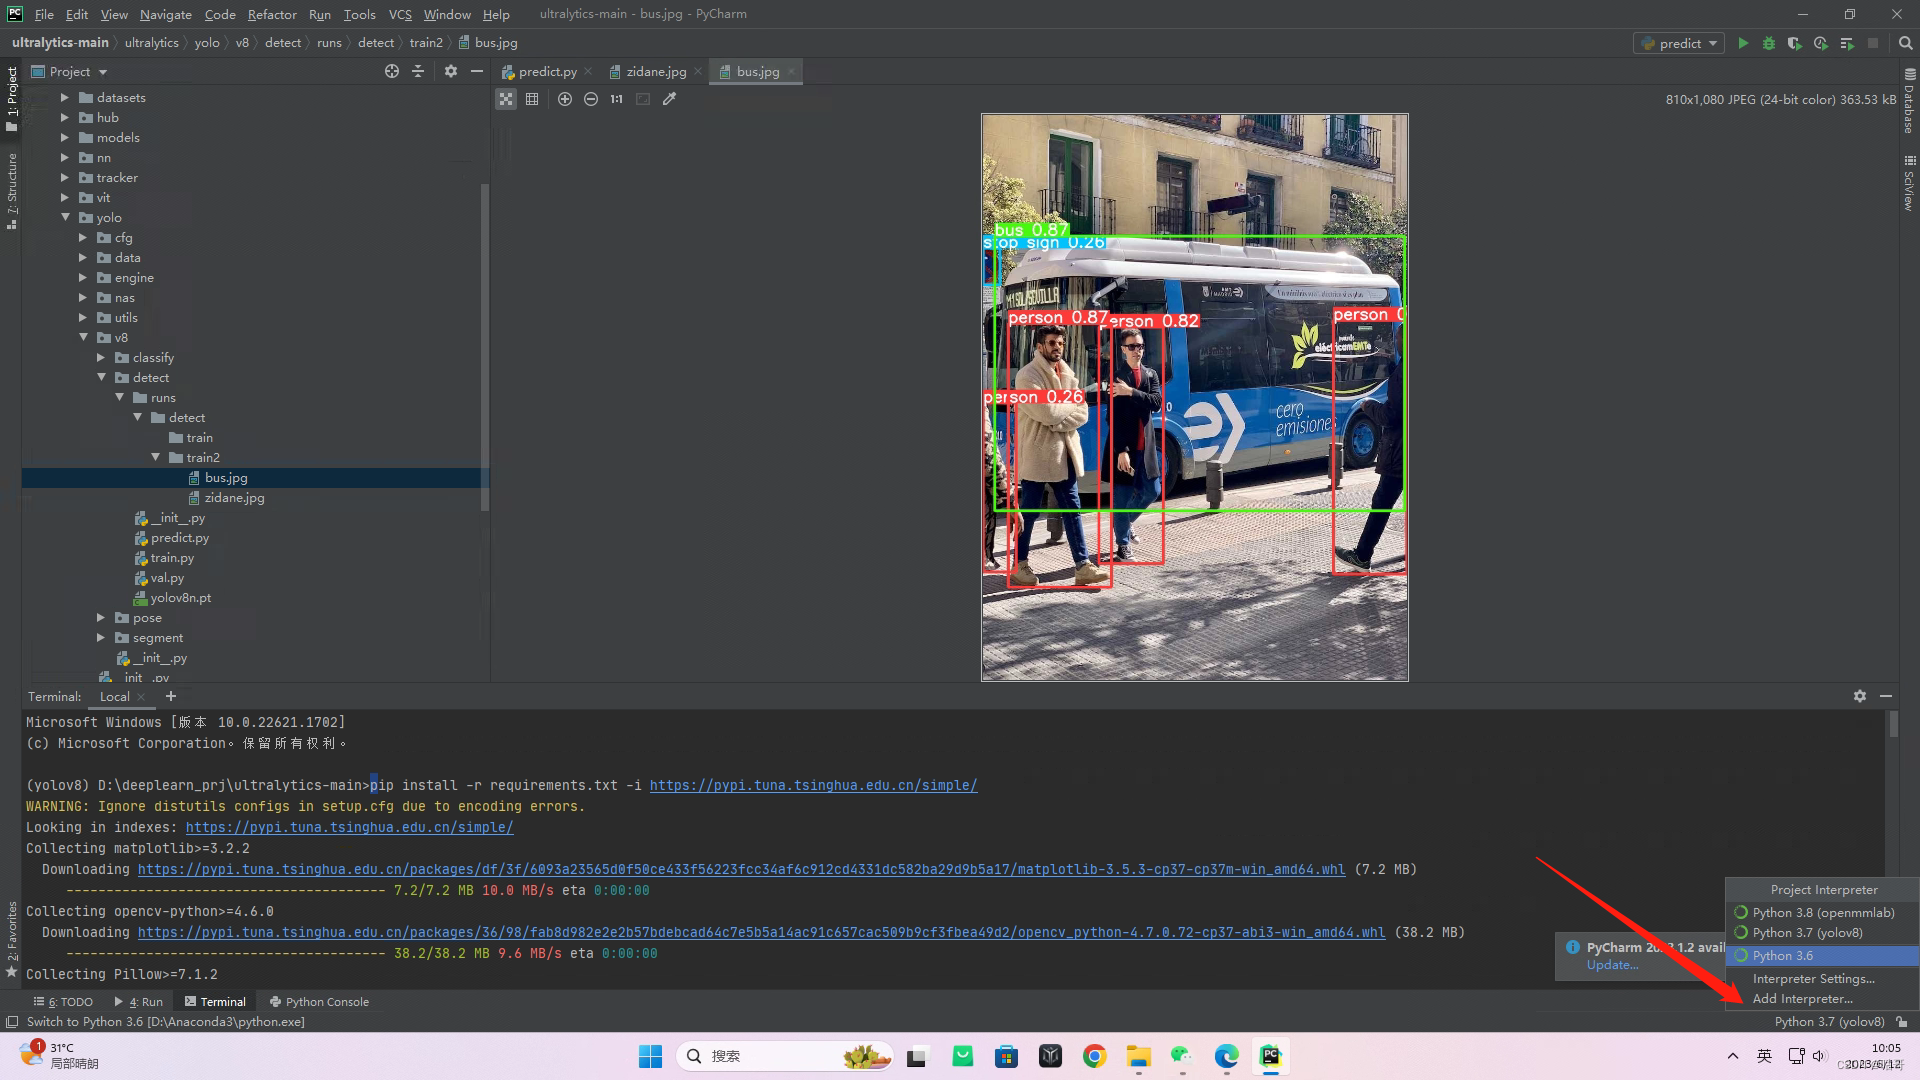Image resolution: width=1920 pixels, height=1080 pixels.
Task: Open Terminal panel settings gear
Action: pos(1860,696)
